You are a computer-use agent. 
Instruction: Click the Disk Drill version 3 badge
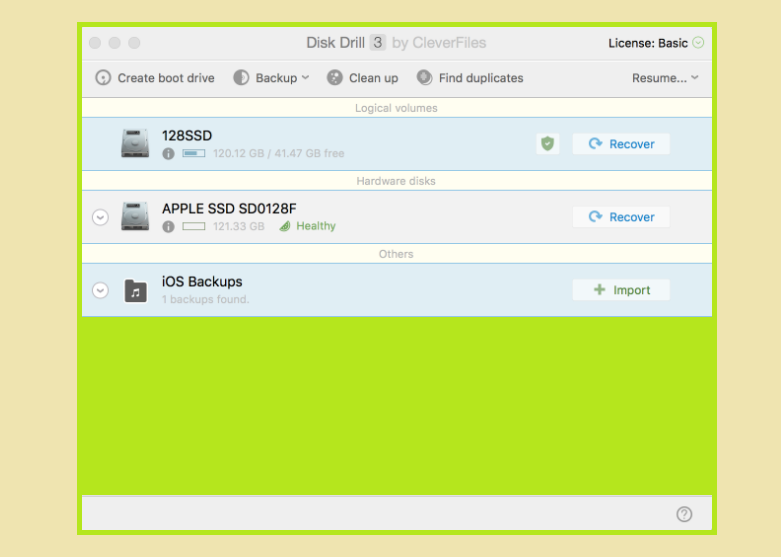378,43
